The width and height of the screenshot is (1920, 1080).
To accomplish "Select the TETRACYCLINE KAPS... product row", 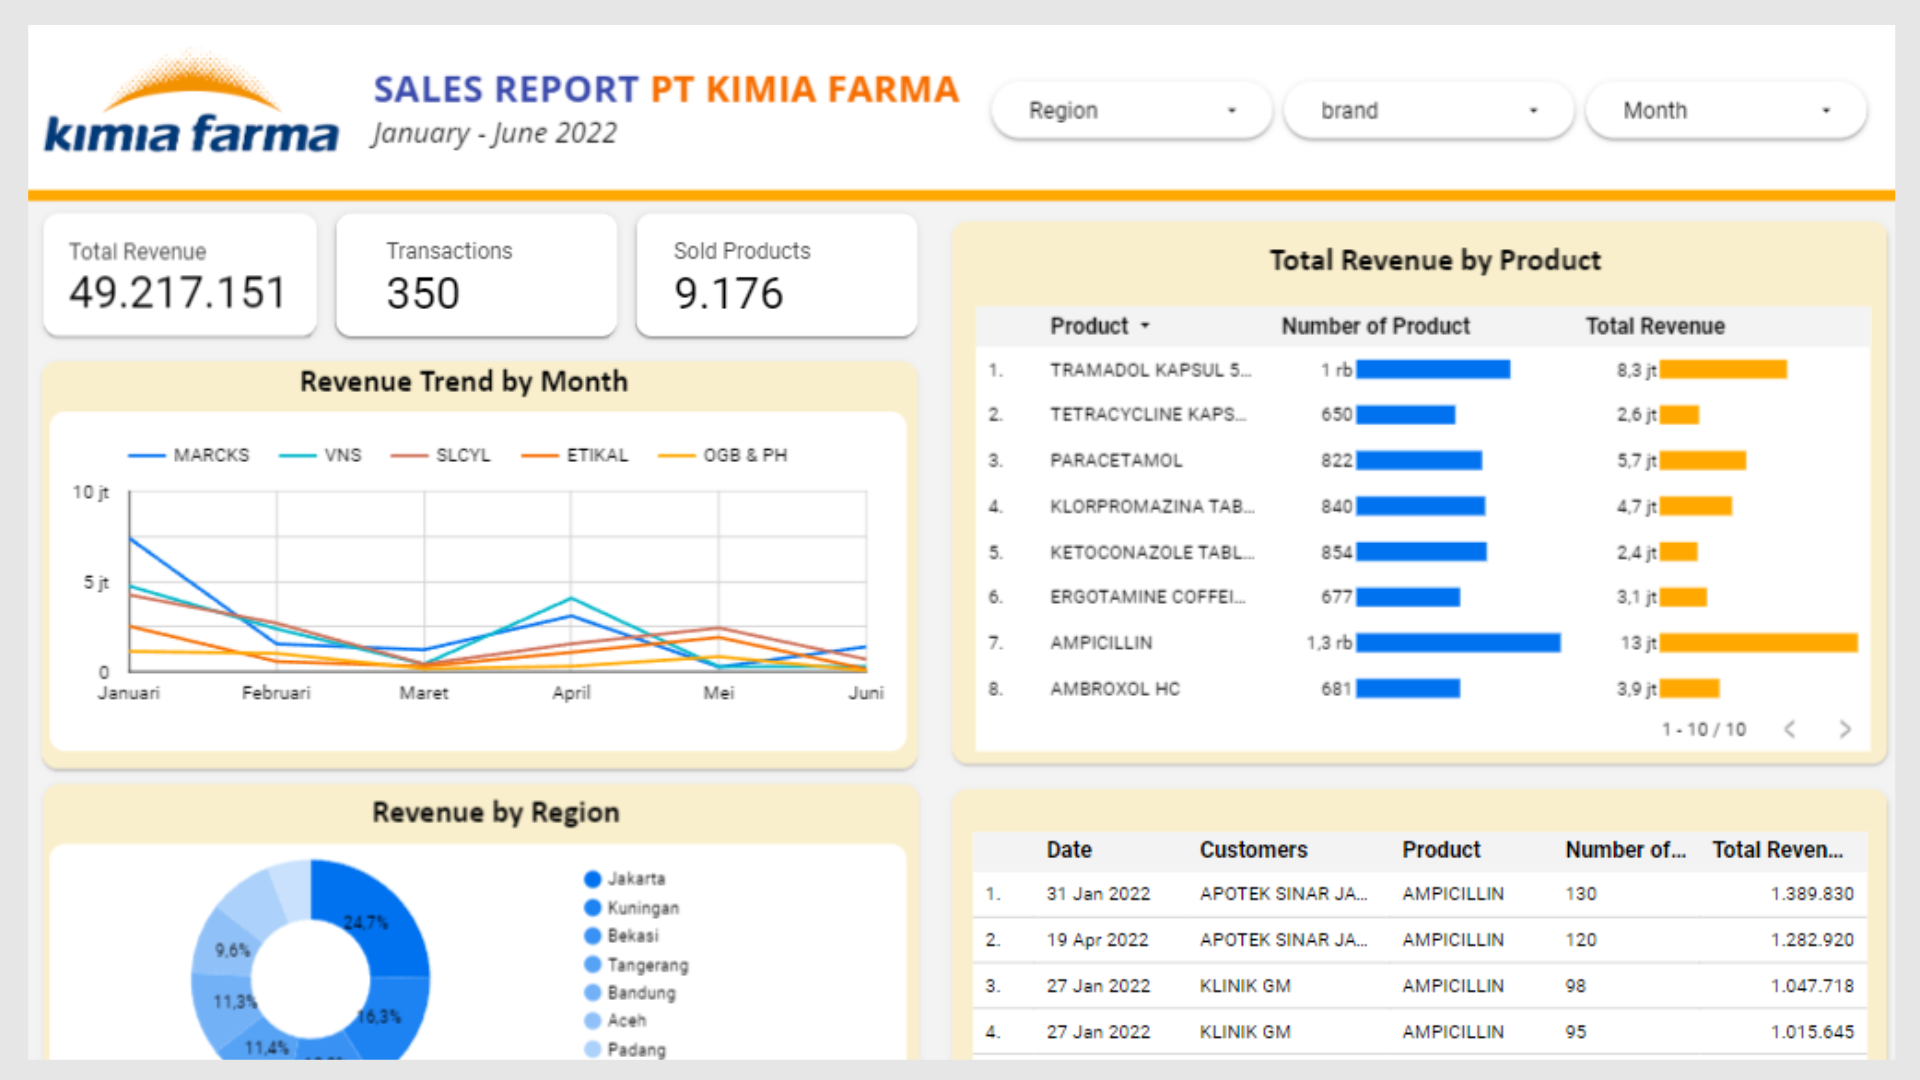I will click(1422, 415).
